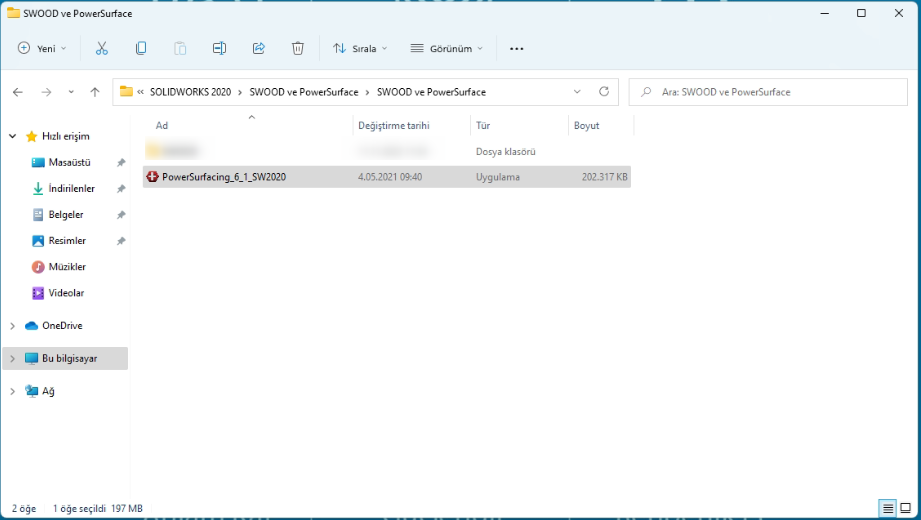Go forward with the right arrow

(x=46, y=92)
